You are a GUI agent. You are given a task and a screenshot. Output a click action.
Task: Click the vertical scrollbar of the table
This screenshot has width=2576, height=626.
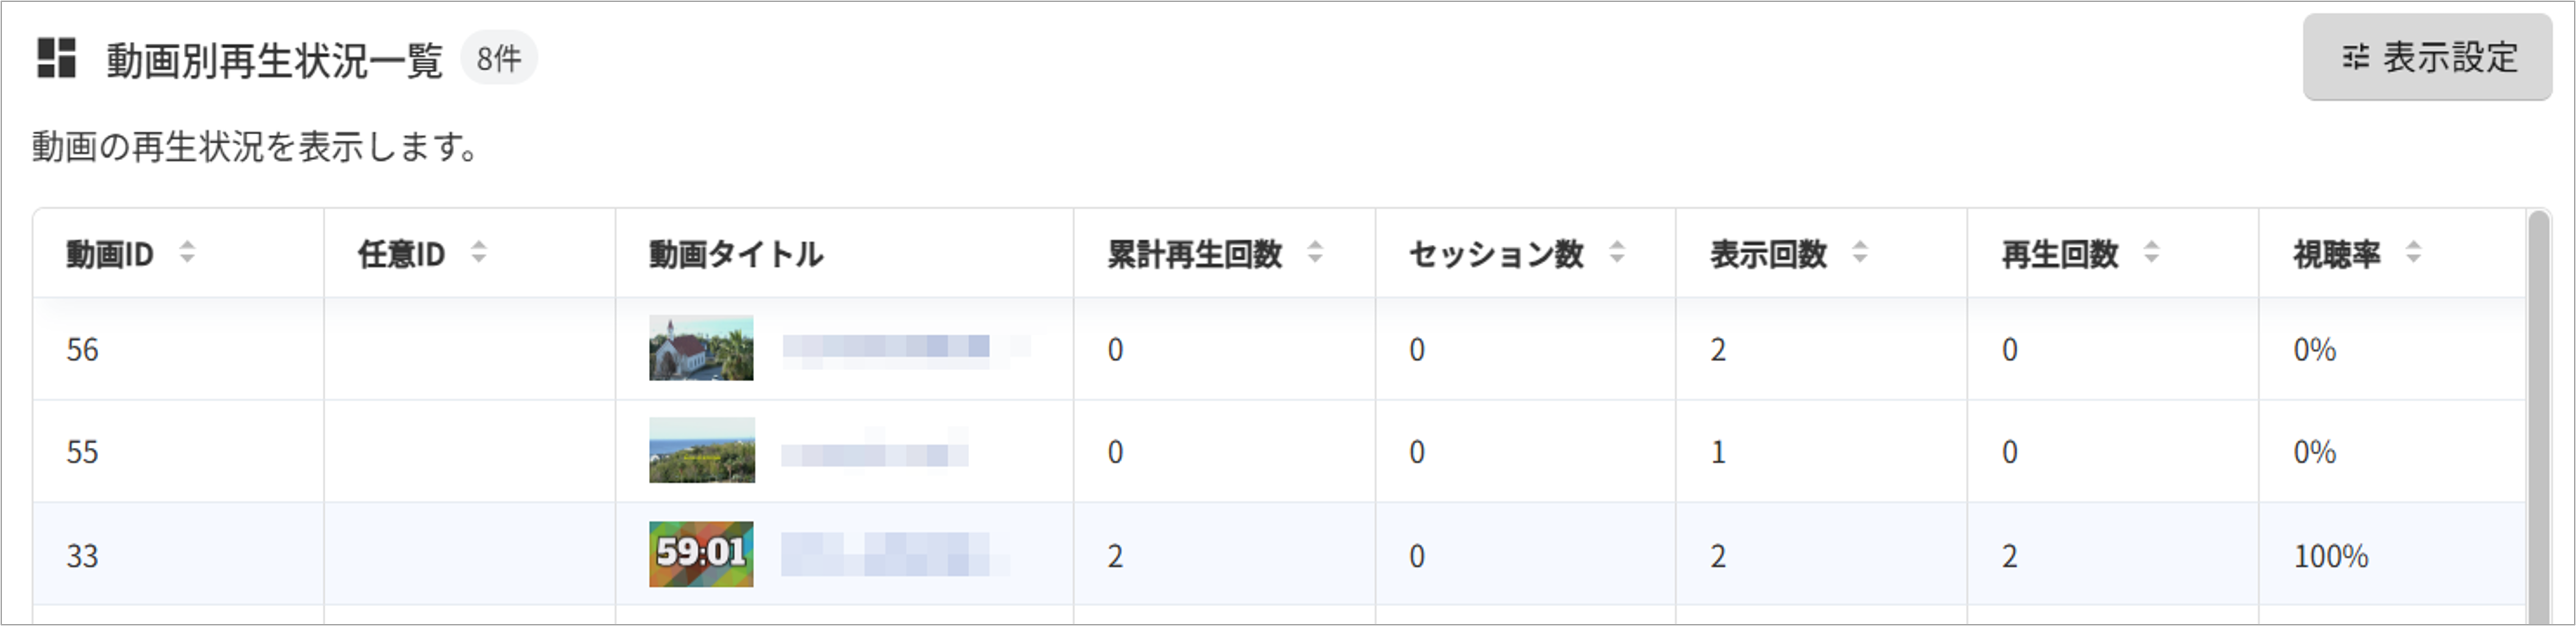click(2538, 416)
